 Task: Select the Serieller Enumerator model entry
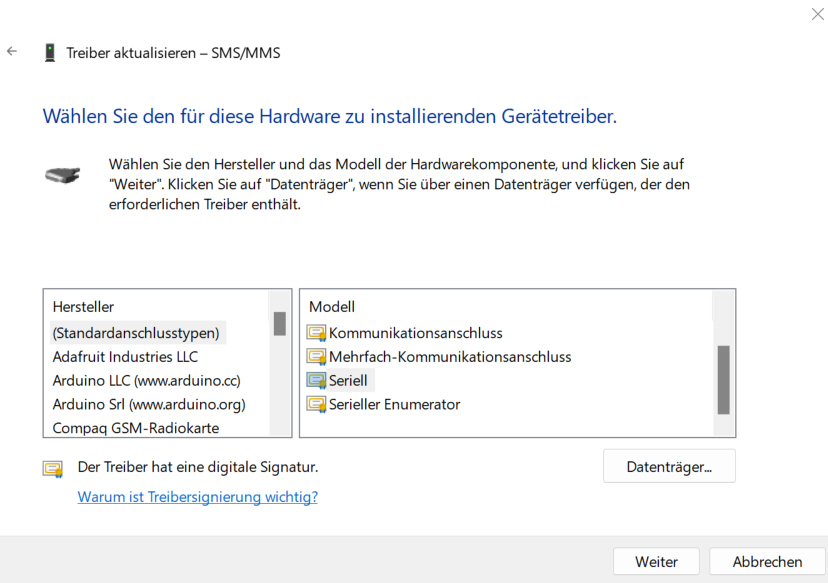coord(394,405)
